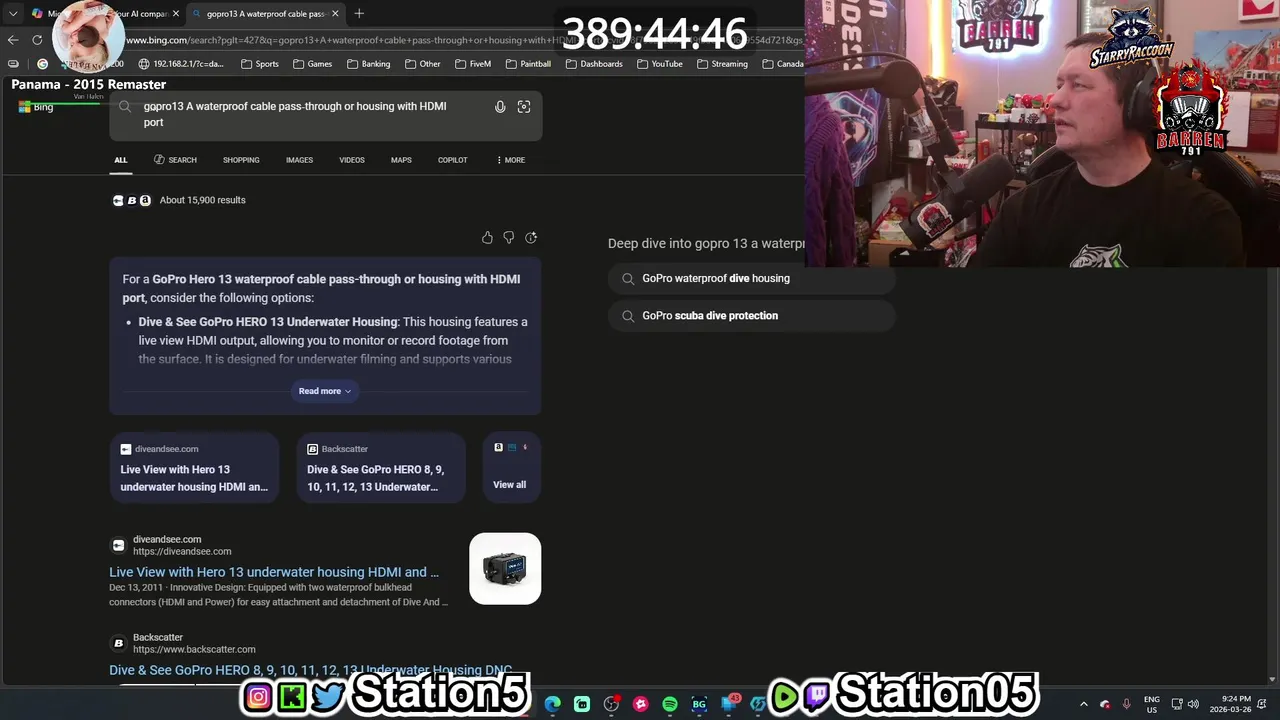Click the Google bookmark icon
The width and height of the screenshot is (1280, 720).
point(42,64)
